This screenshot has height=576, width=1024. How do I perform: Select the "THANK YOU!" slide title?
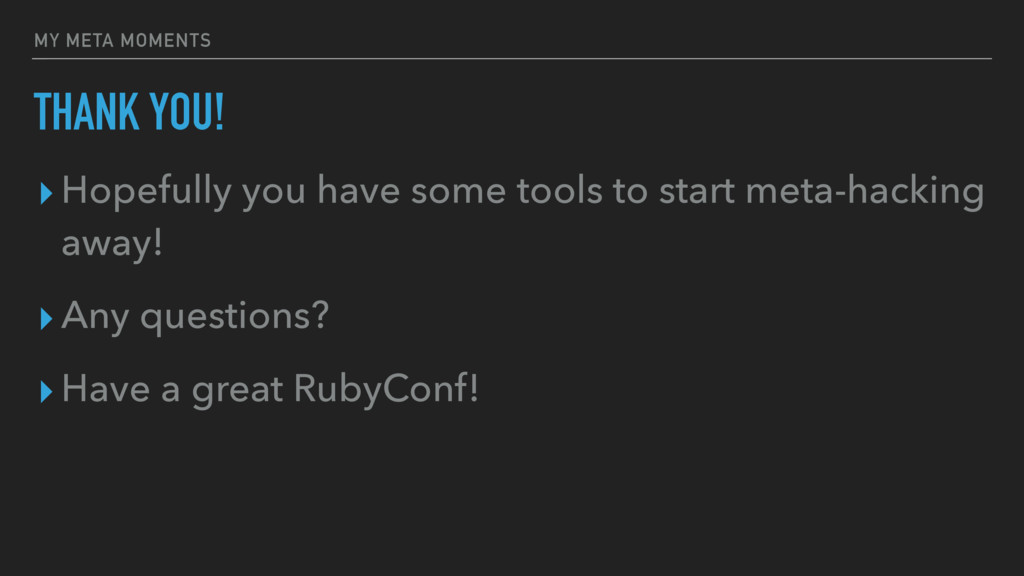coord(129,112)
